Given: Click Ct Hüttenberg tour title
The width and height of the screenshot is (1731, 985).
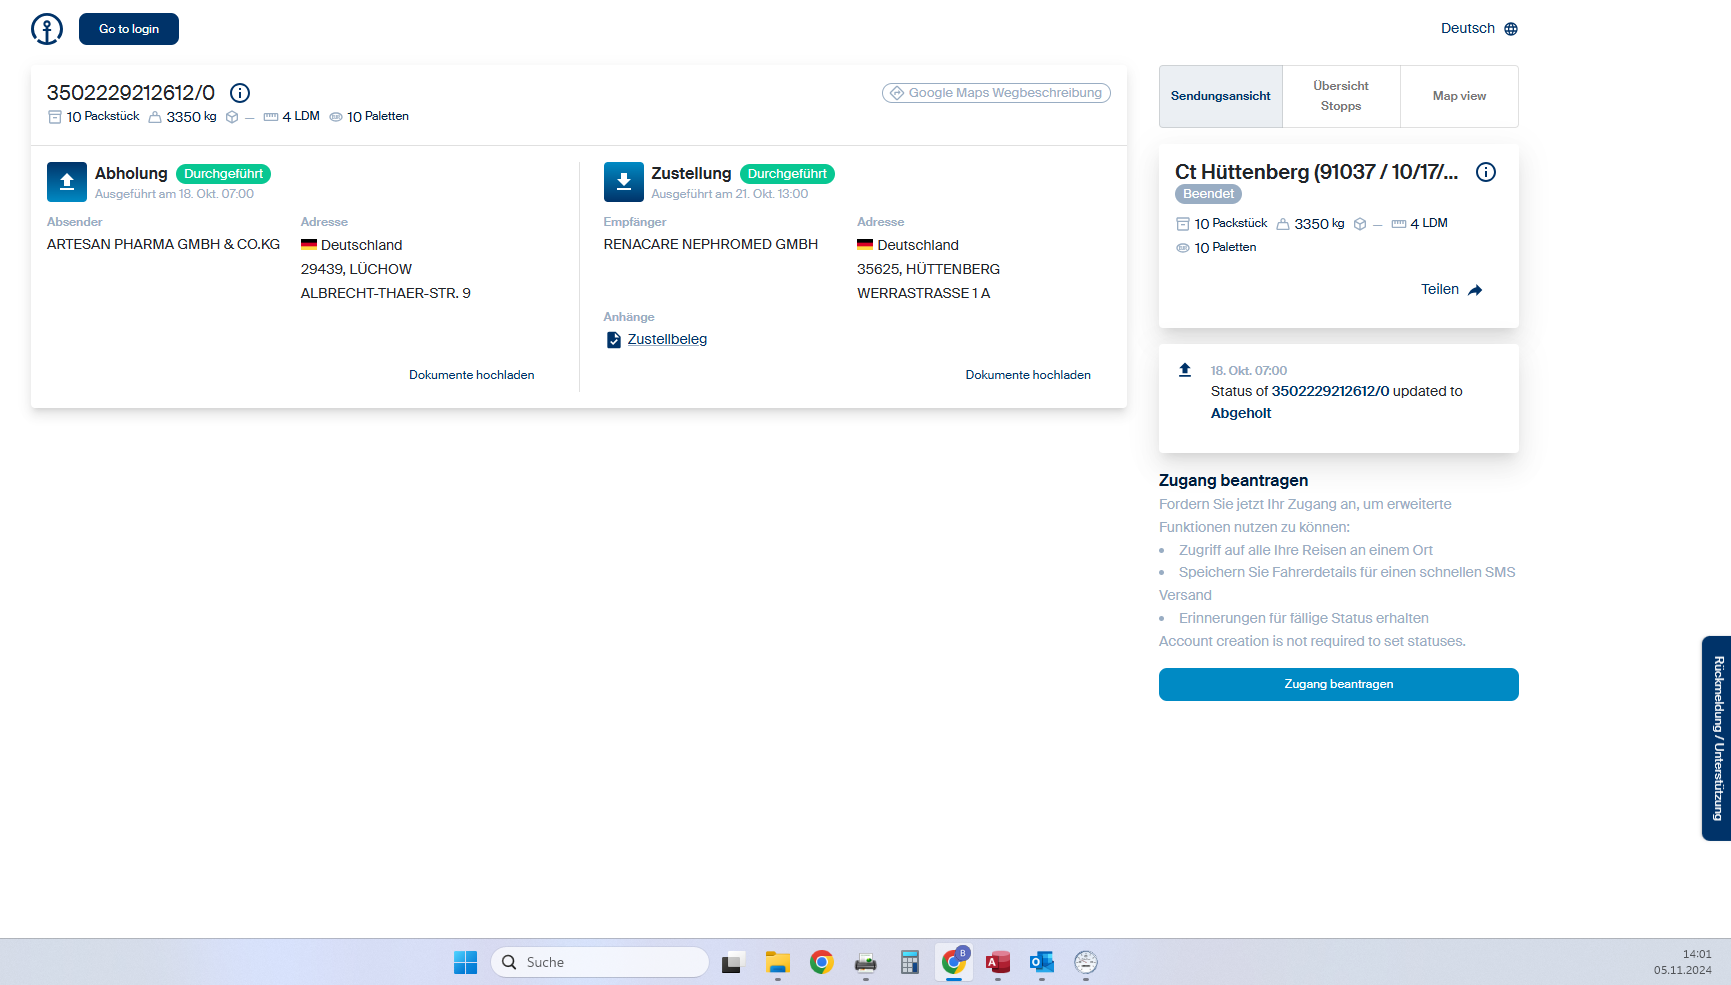Looking at the screenshot, I should pos(1317,172).
